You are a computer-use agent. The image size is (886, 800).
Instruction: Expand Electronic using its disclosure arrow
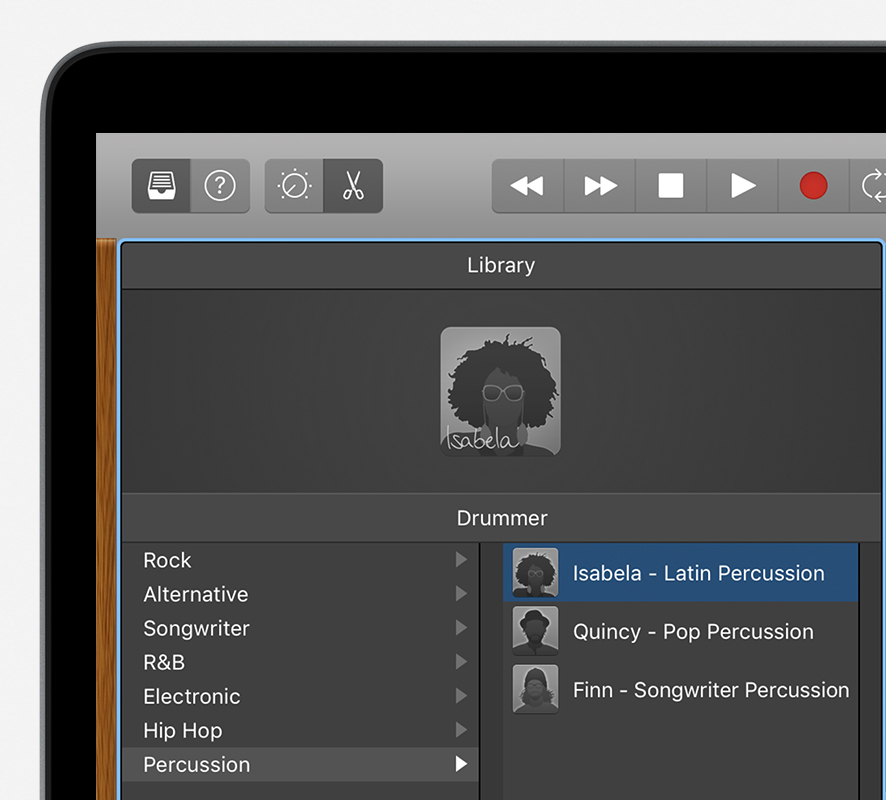[461, 696]
